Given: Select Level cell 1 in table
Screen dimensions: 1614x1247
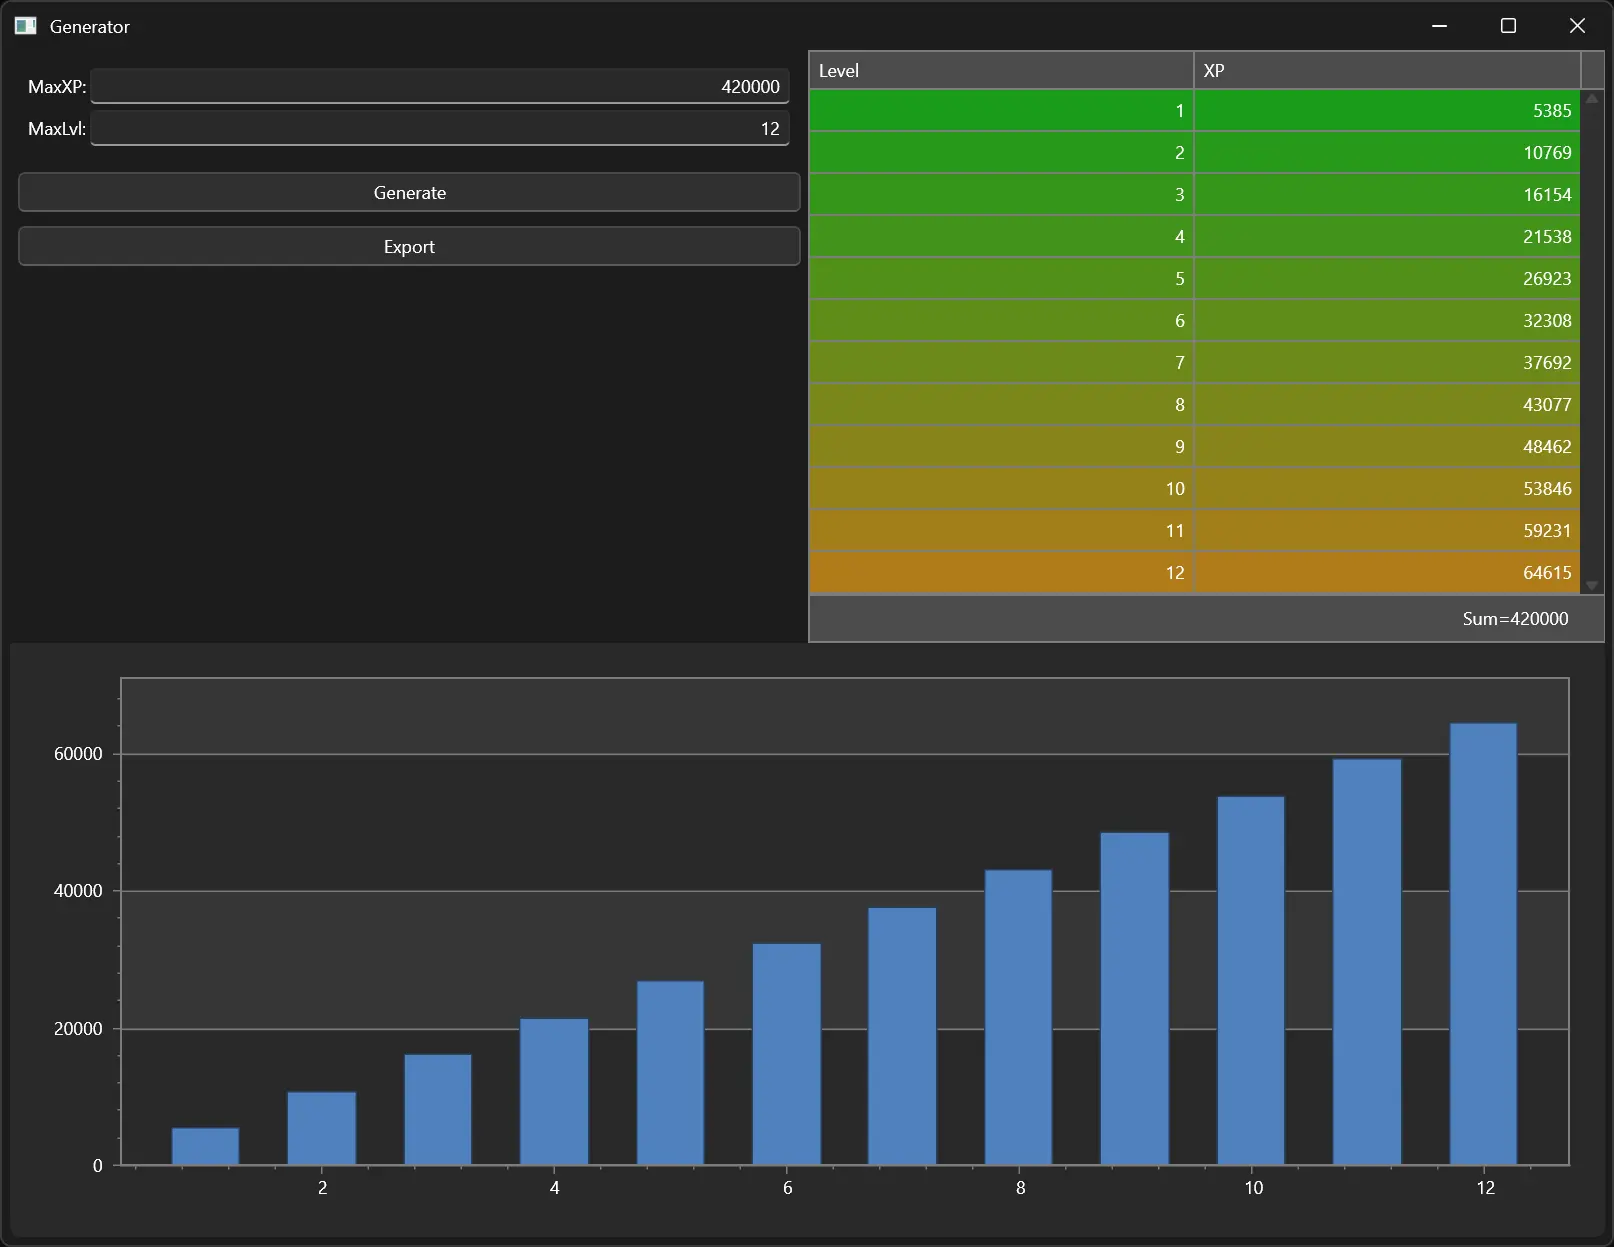Looking at the screenshot, I should point(1001,111).
